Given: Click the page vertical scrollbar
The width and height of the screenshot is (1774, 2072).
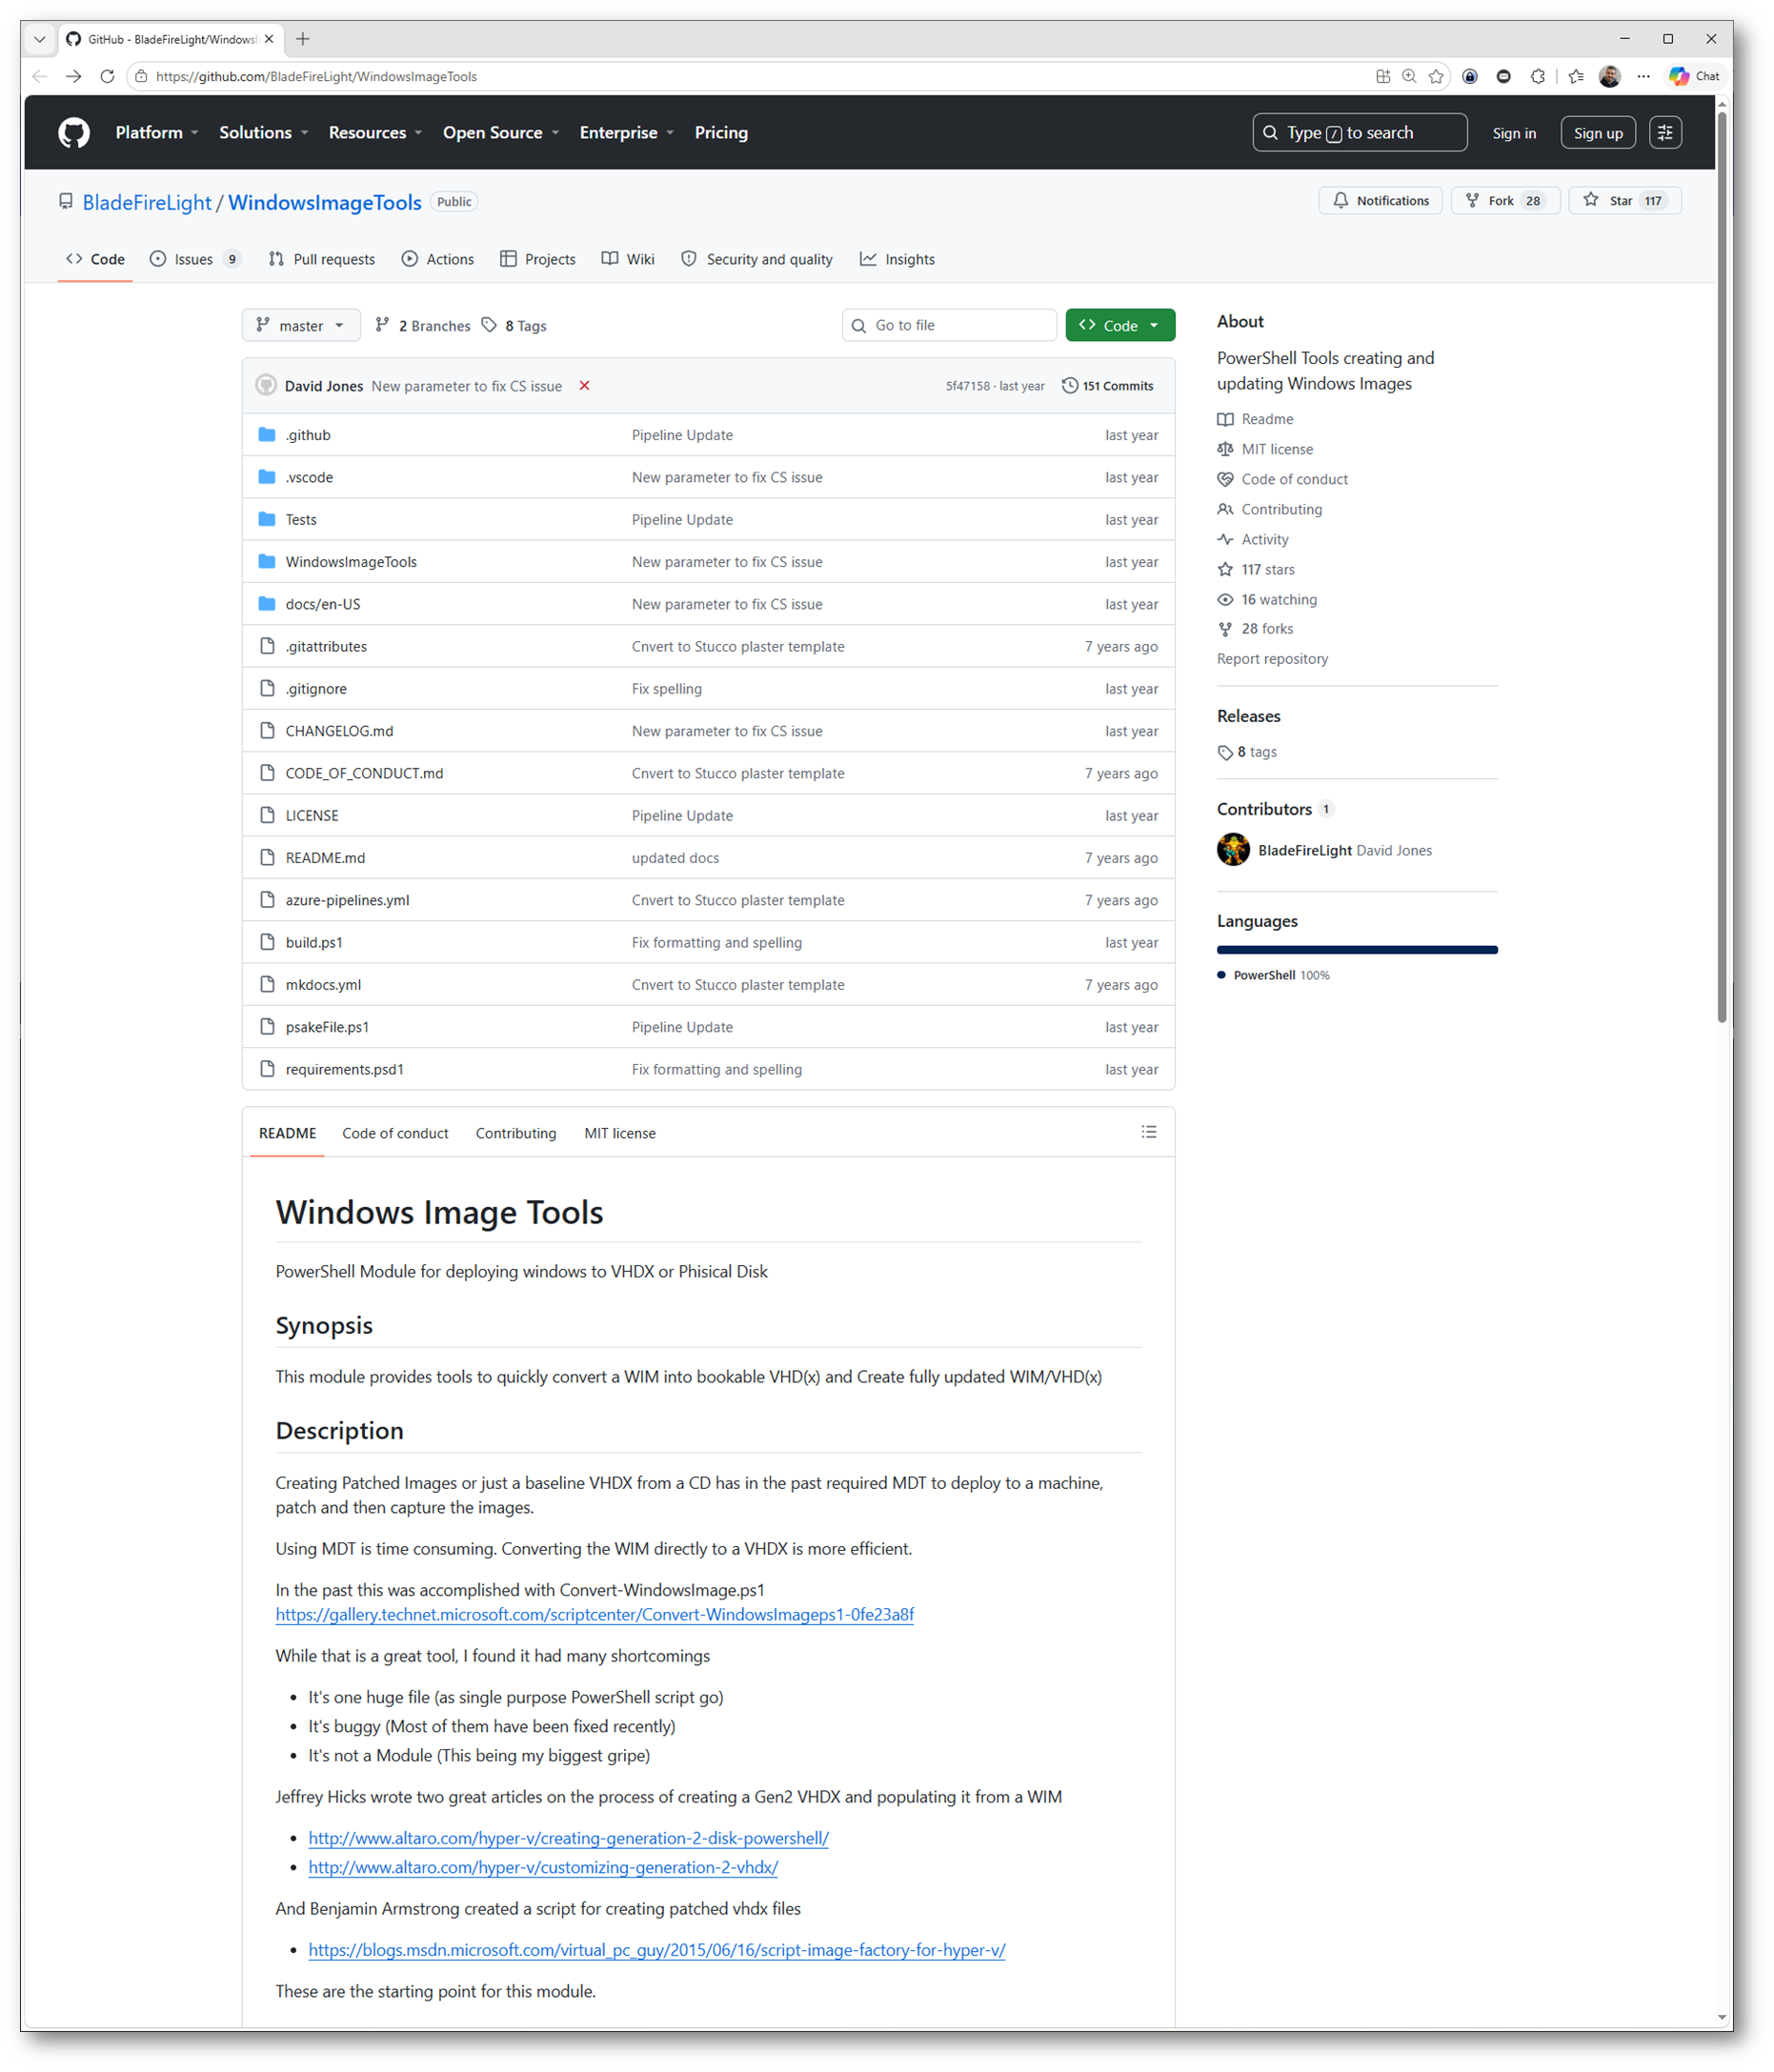Looking at the screenshot, I should click(1722, 568).
